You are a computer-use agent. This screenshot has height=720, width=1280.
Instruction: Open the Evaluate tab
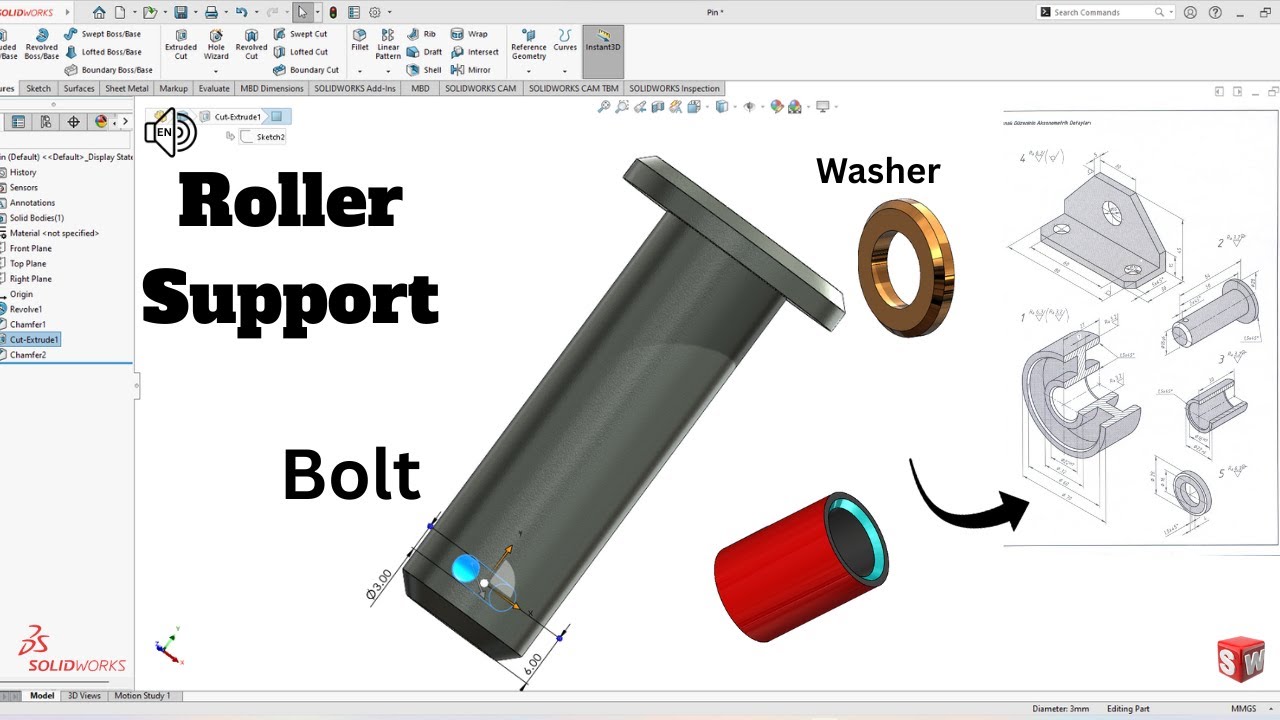tap(214, 89)
